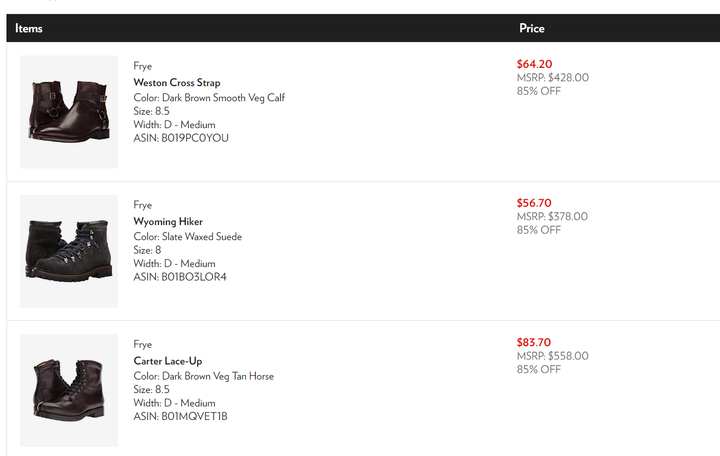Screen dimensions: 720x456
Task: Click the $56.70 sale price
Action: click(534, 203)
